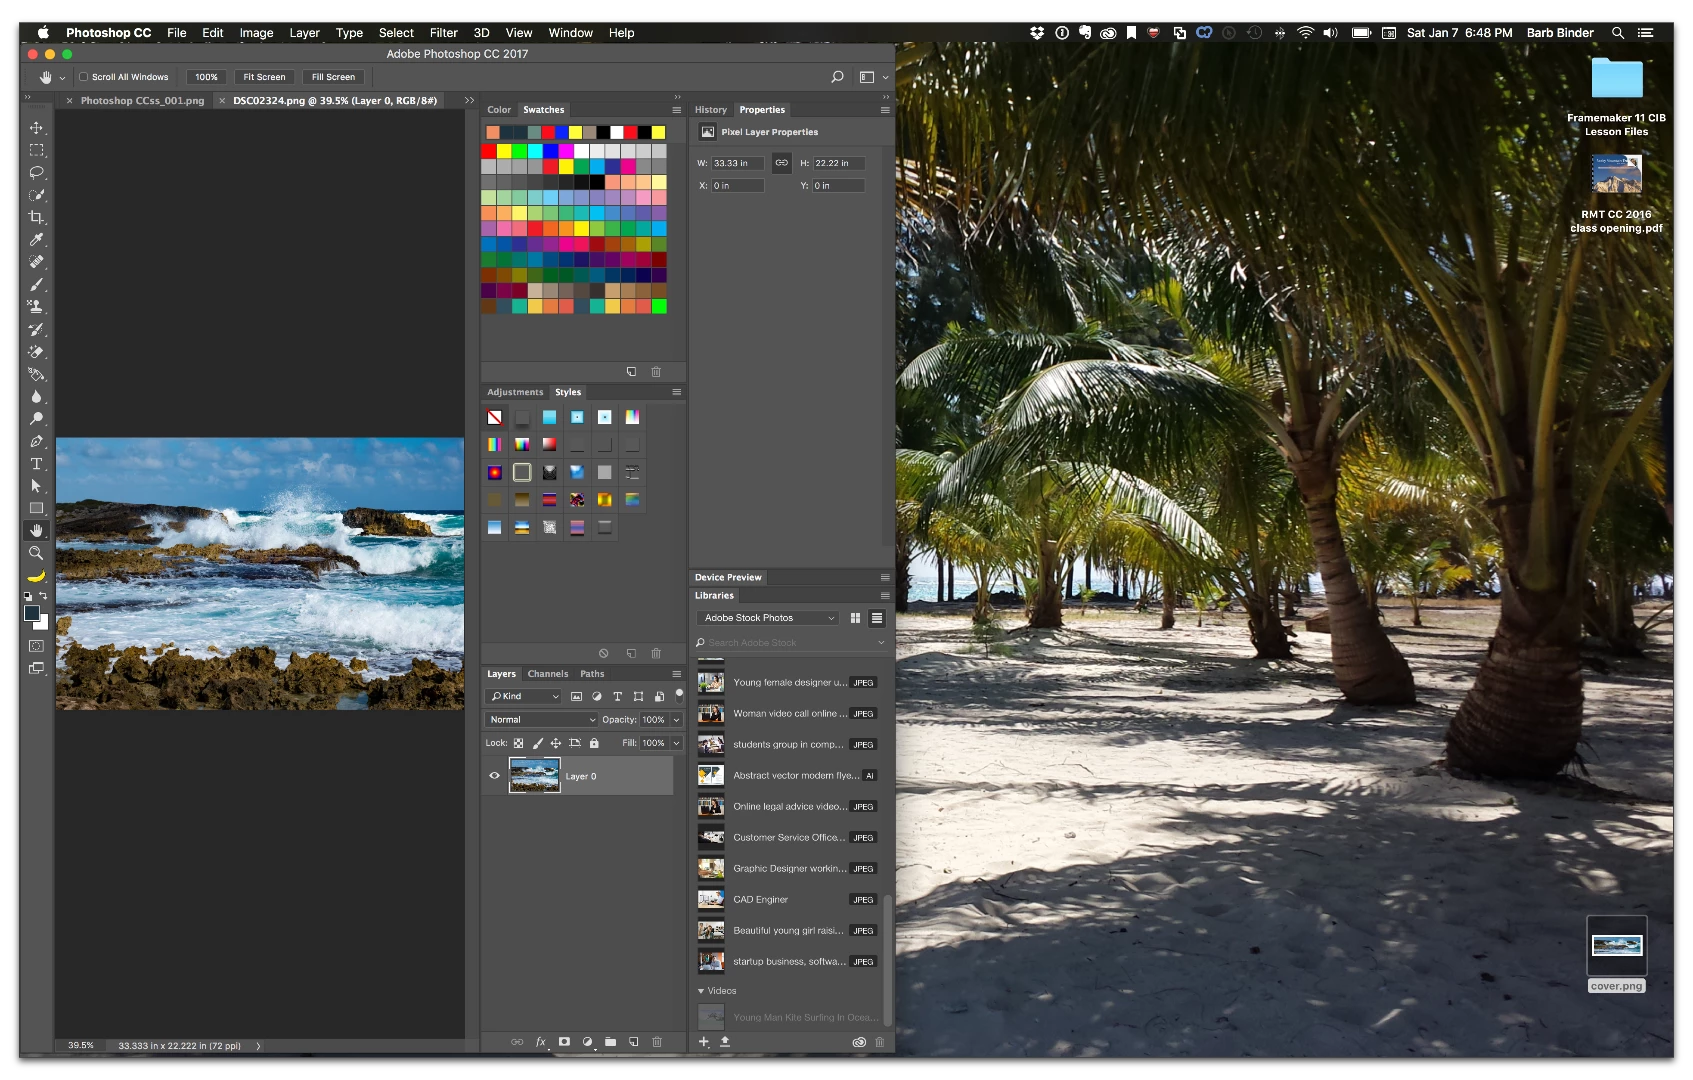
Task: Switch Libraries to list view
Action: coord(877,618)
